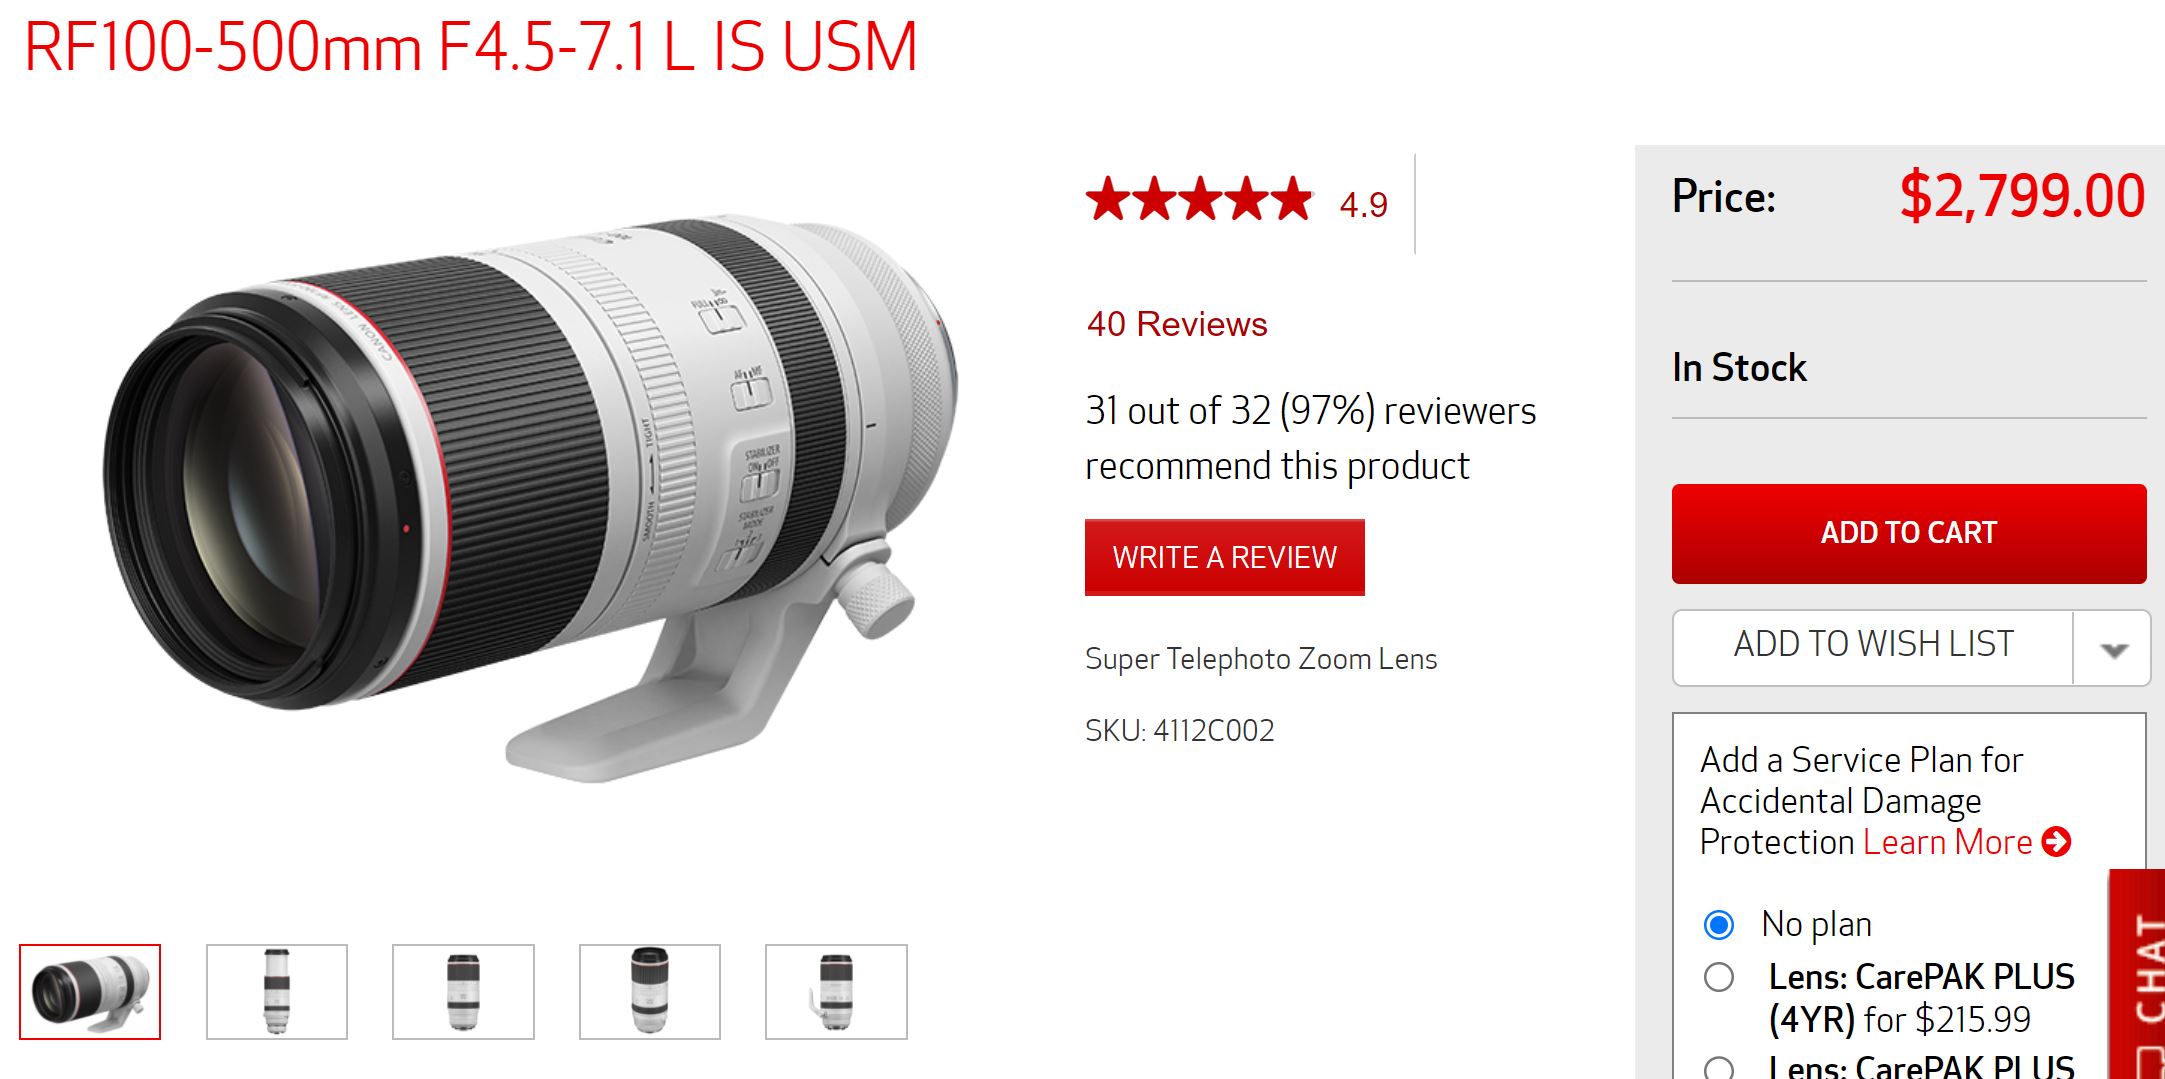Image resolution: width=2165 pixels, height=1079 pixels.
Task: Expand the wish list dropdown arrow
Action: 2113,650
